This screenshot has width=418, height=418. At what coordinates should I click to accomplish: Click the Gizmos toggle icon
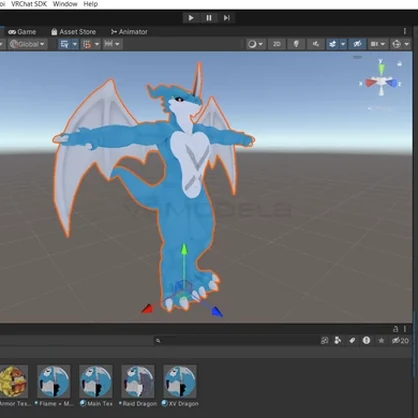(x=396, y=44)
